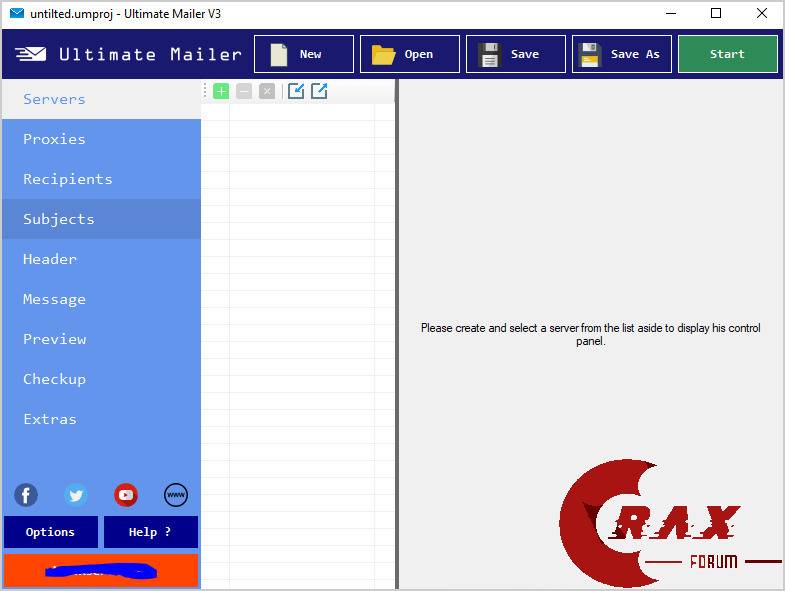Click the orange banner button
Screen dimensions: 785x591
pyautogui.click(x=101, y=570)
